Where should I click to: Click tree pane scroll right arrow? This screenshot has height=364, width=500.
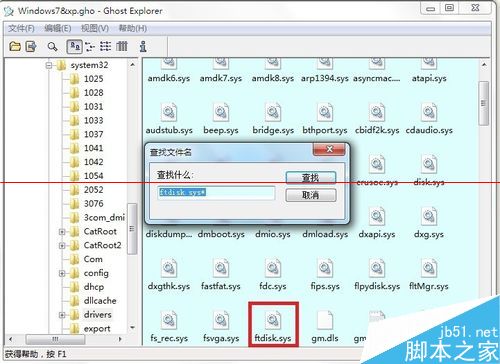(120, 339)
